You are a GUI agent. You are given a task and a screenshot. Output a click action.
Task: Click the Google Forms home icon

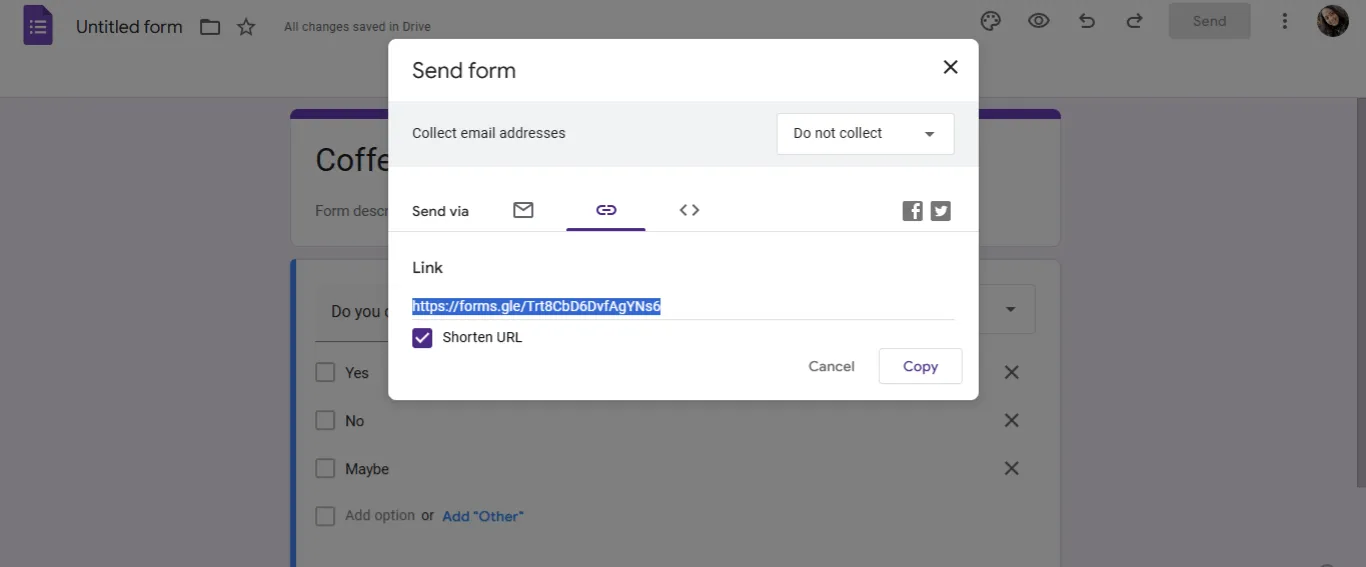tap(38, 25)
